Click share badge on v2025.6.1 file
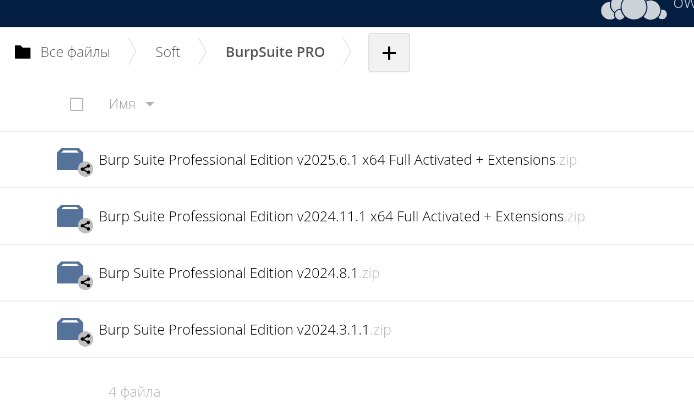This screenshot has width=694, height=412. (85, 169)
